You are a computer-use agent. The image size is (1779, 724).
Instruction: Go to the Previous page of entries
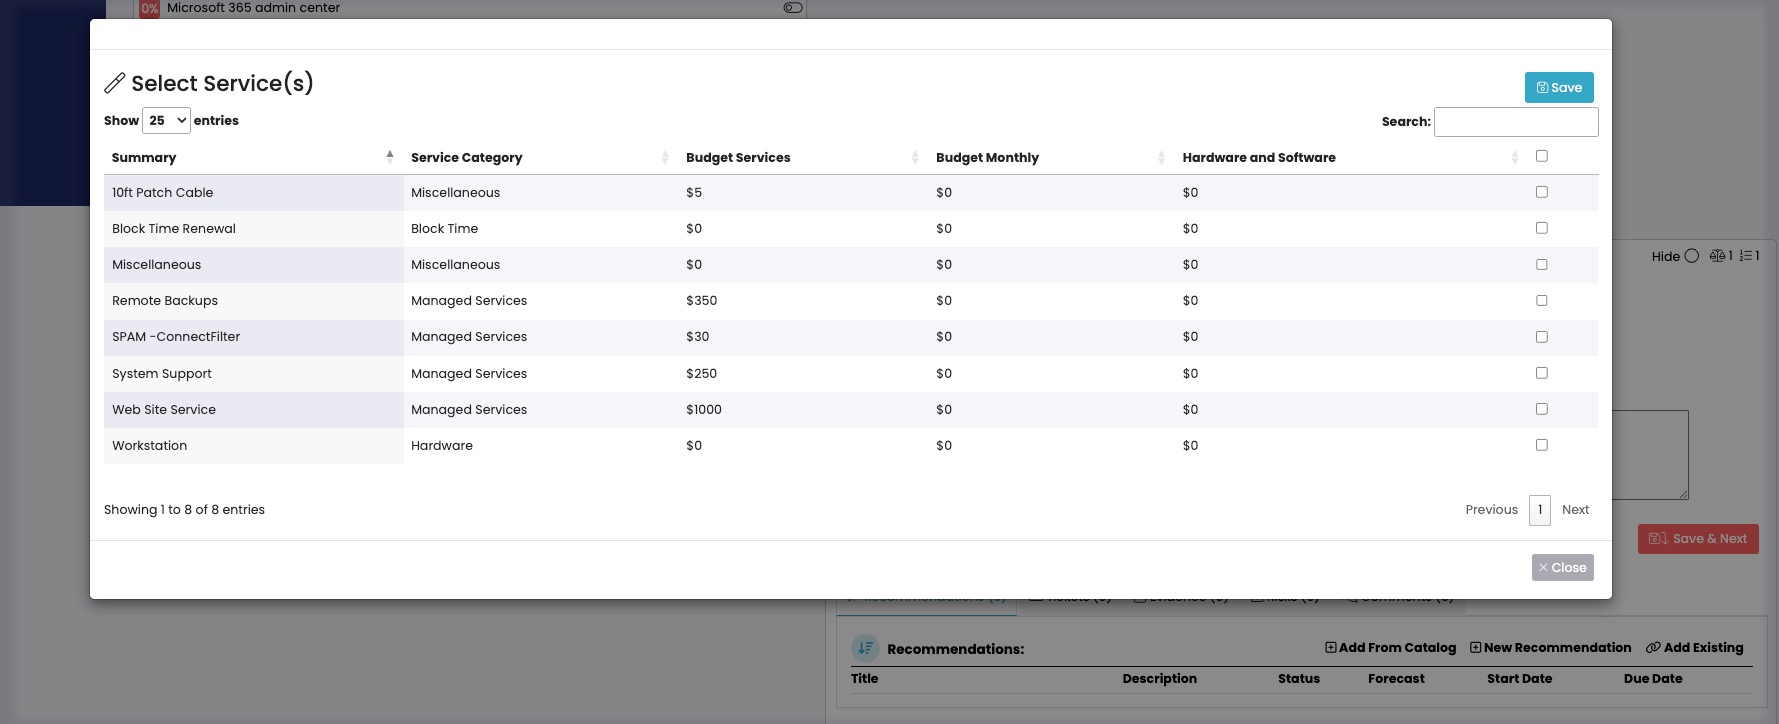click(1491, 509)
